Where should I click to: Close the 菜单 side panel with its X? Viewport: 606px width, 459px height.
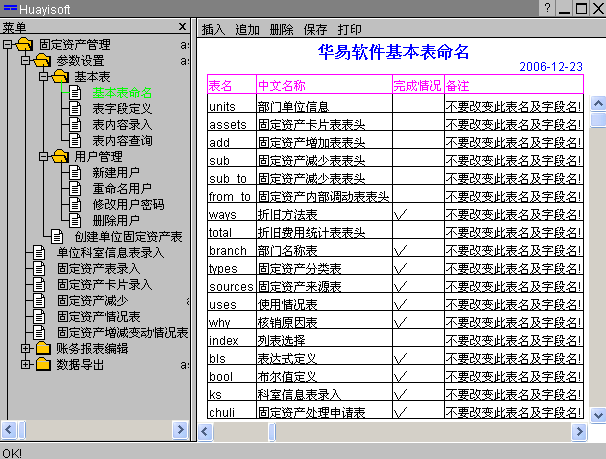pyautogui.click(x=182, y=26)
